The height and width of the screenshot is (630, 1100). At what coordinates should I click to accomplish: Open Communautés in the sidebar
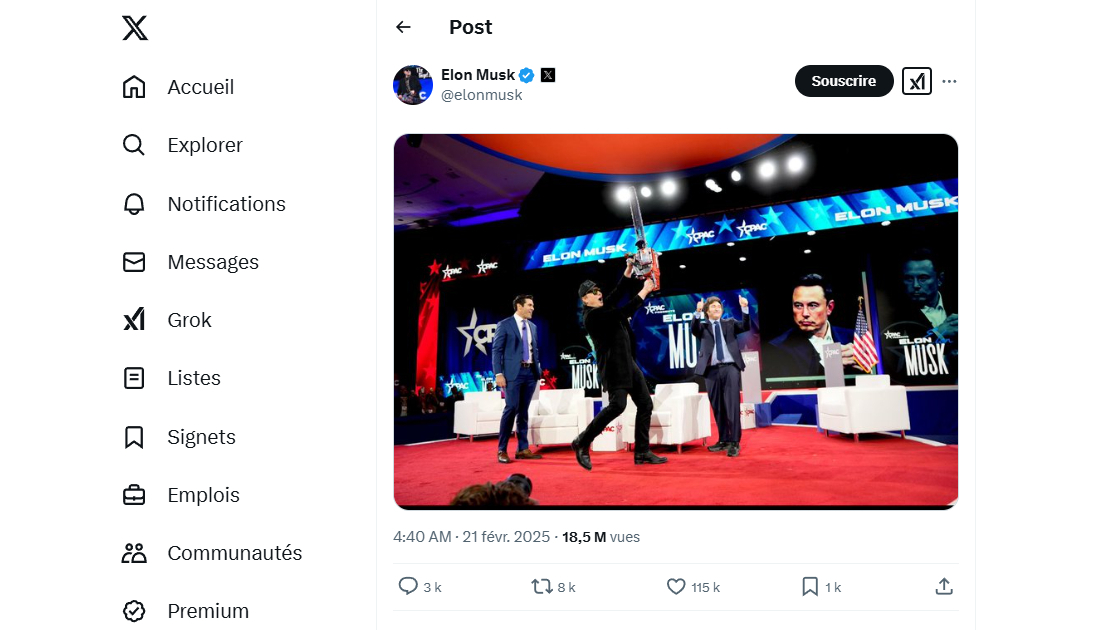(234, 553)
